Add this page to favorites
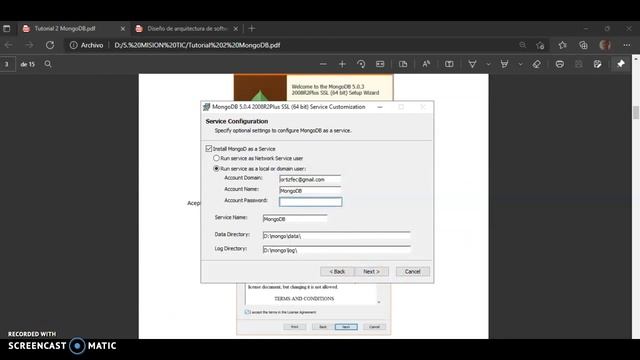Viewport: 640px width, 360px height. tap(540, 45)
